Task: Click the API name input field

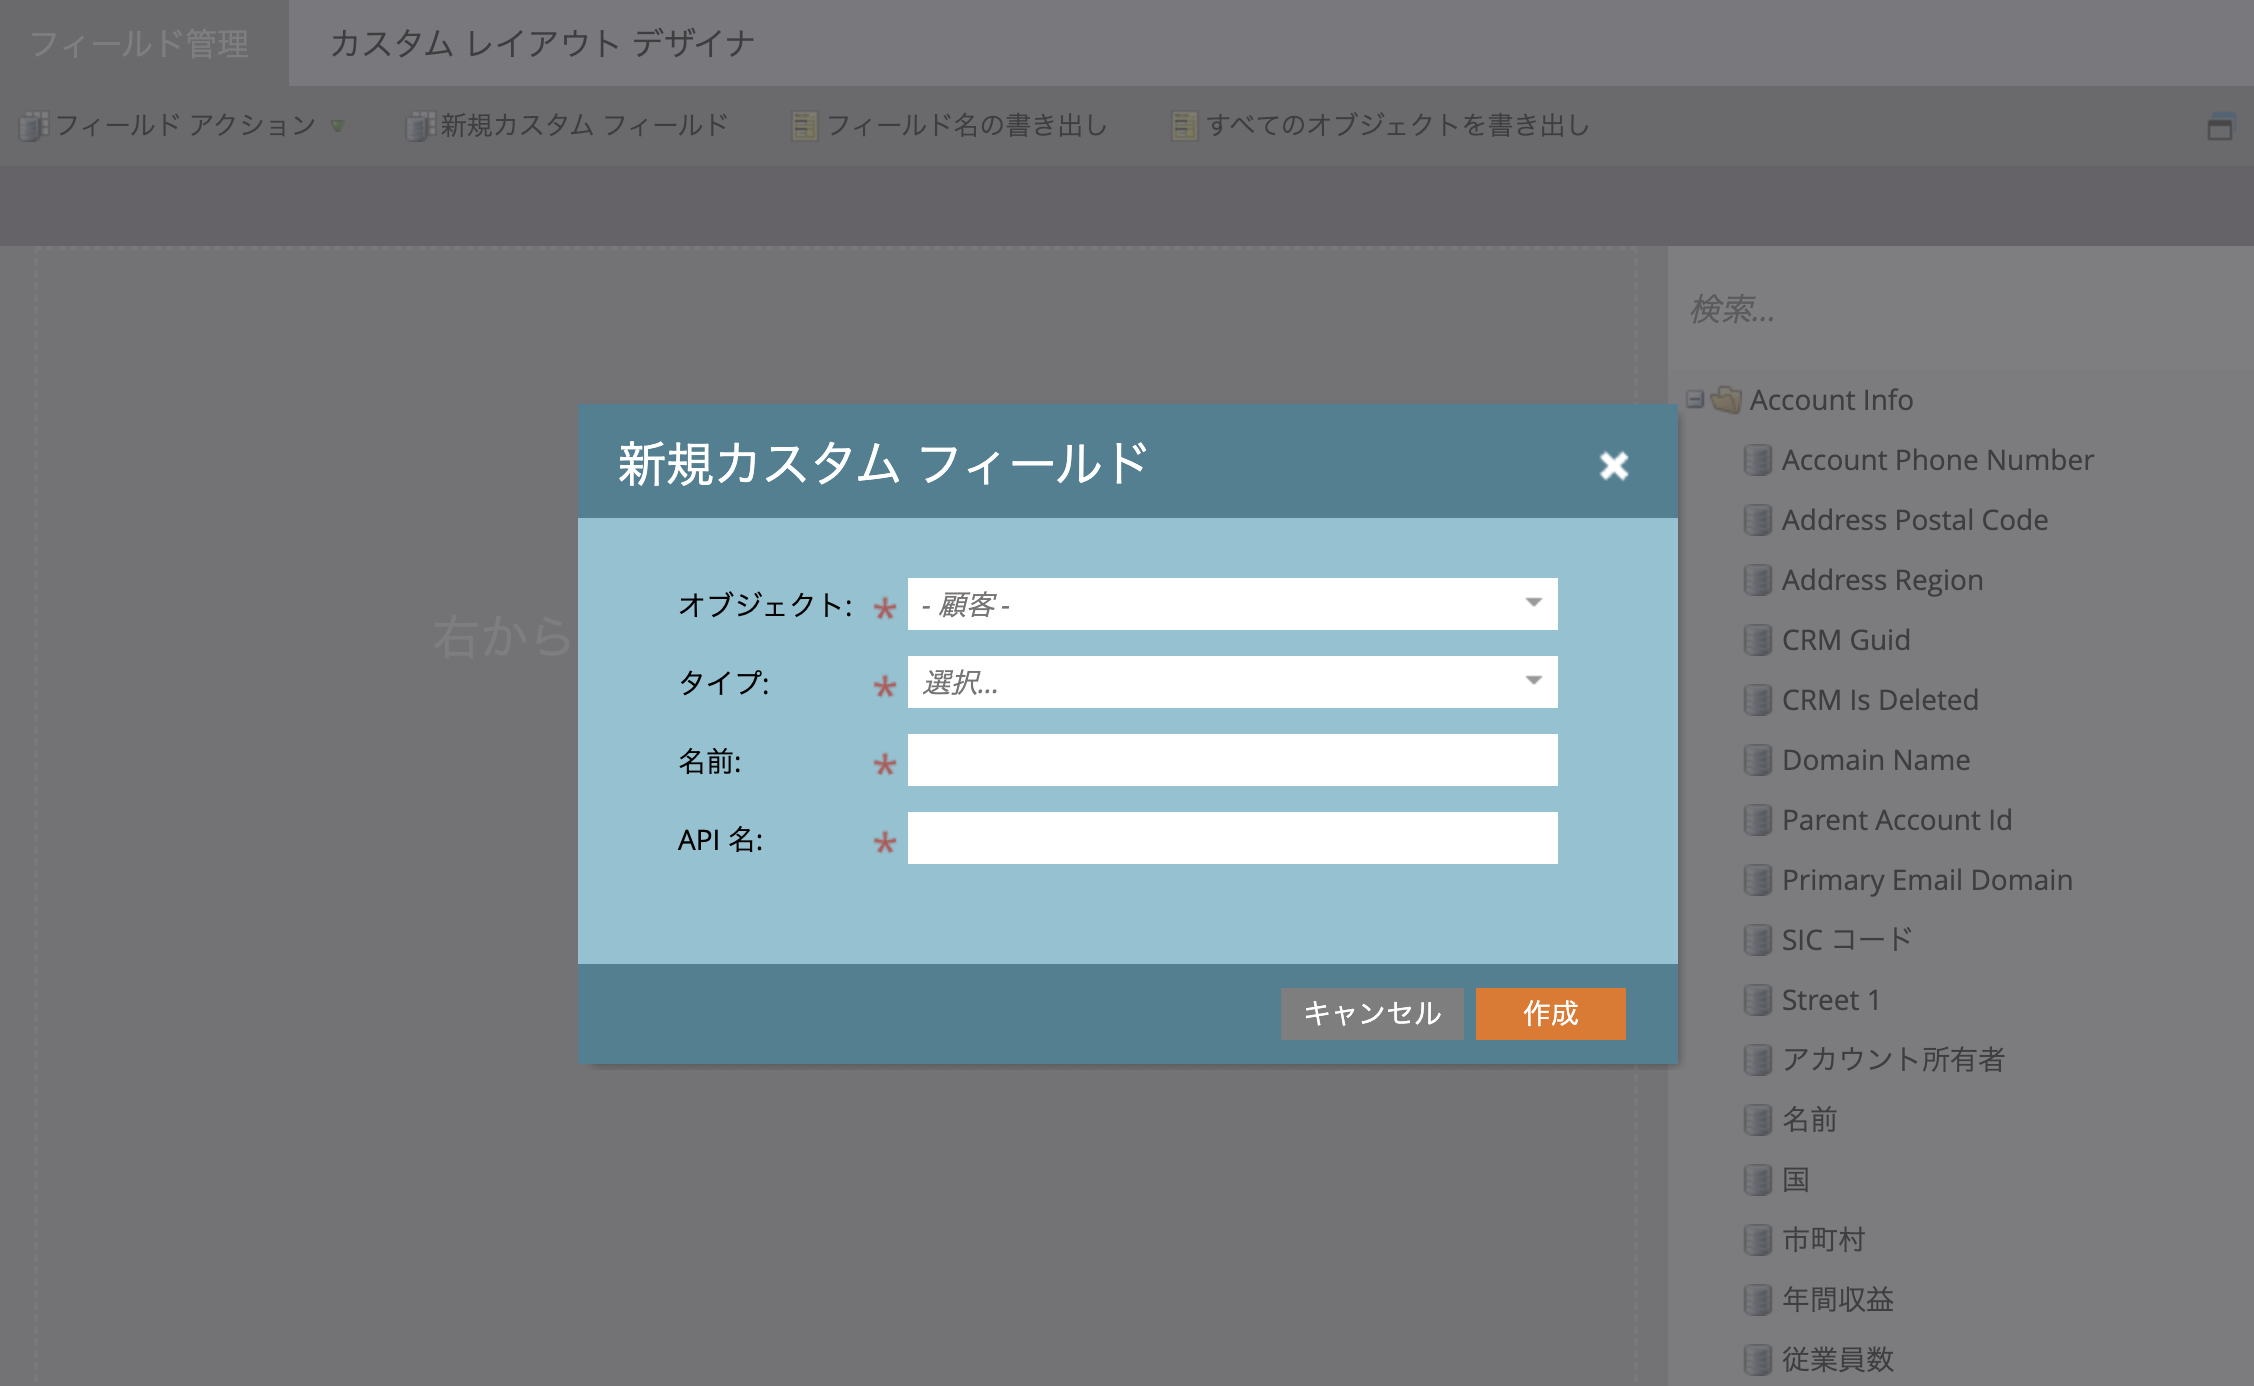Action: (1232, 838)
